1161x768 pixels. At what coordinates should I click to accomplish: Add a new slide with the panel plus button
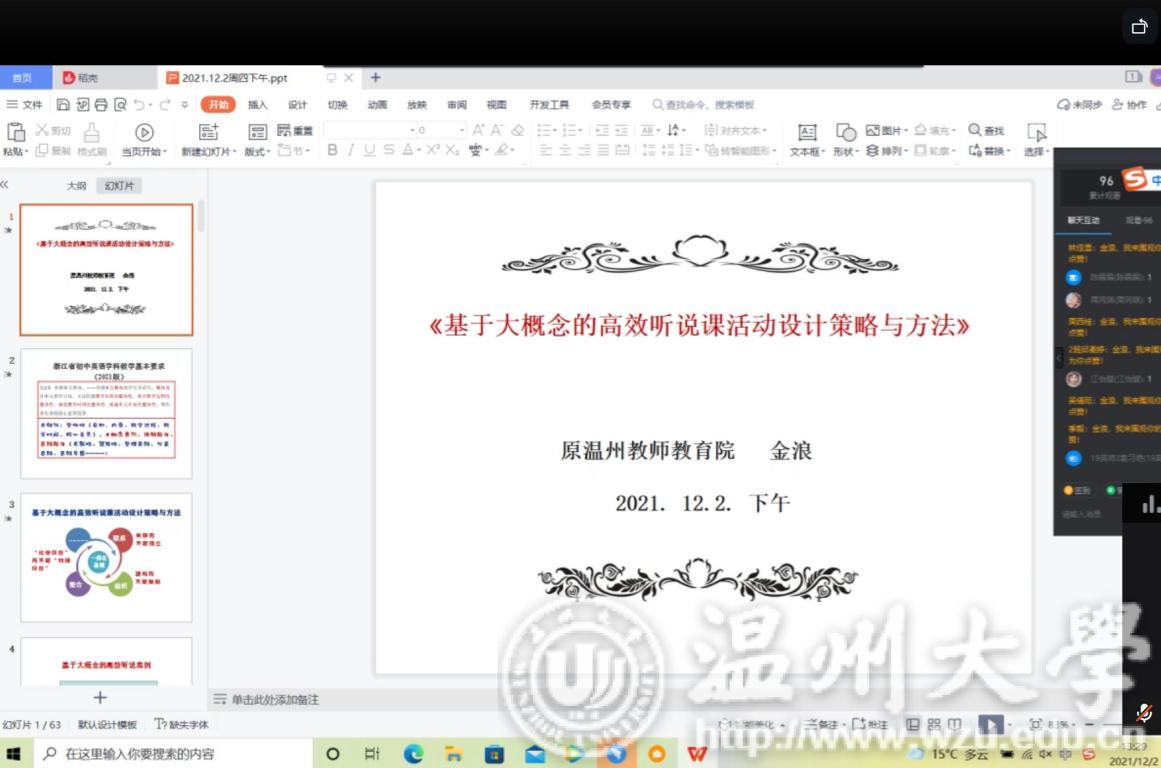coord(100,697)
